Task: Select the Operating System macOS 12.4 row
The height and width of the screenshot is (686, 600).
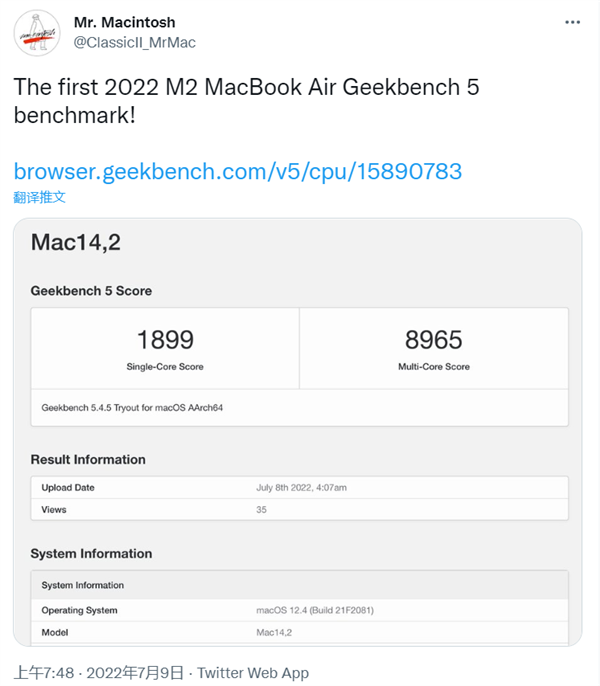Action: (300, 610)
